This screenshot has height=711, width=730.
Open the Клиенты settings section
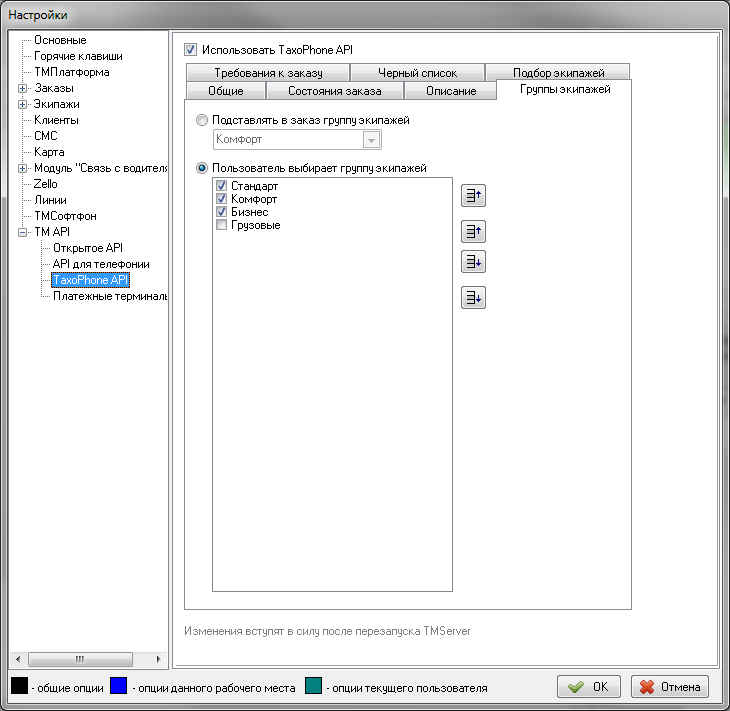click(x=56, y=120)
